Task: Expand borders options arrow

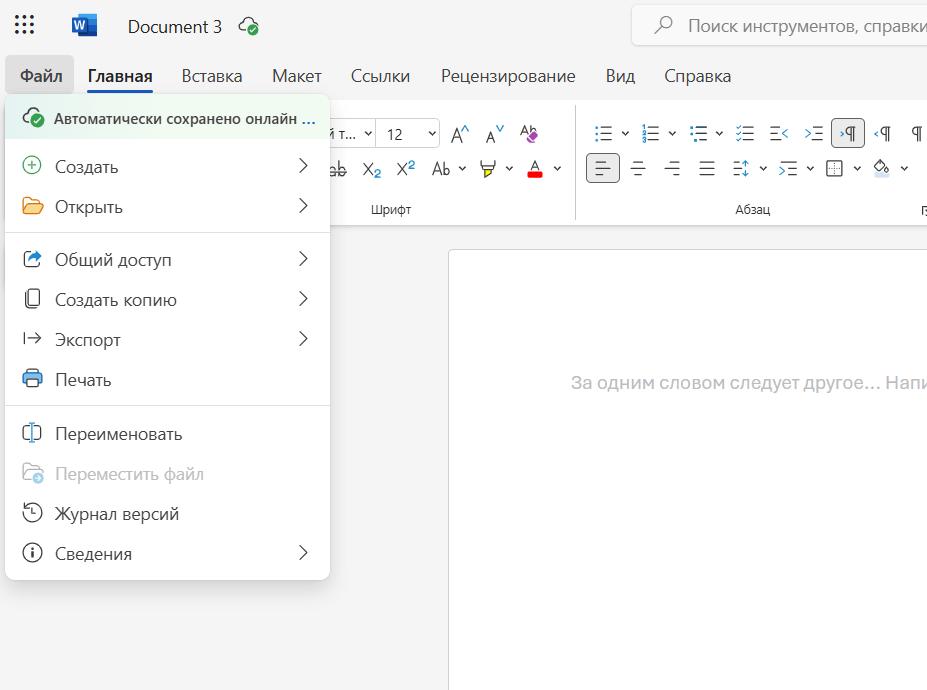Action: [857, 169]
